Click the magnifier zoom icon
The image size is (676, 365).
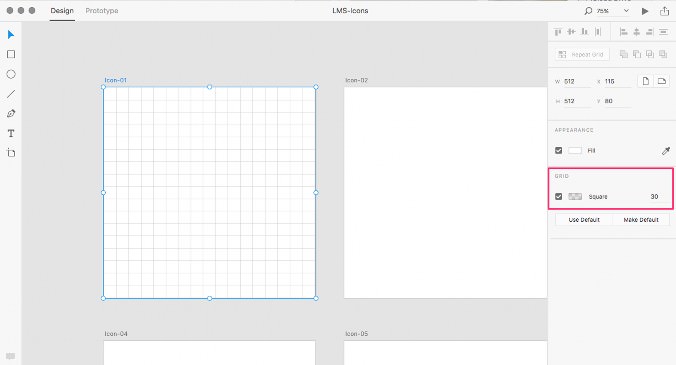pyautogui.click(x=588, y=11)
